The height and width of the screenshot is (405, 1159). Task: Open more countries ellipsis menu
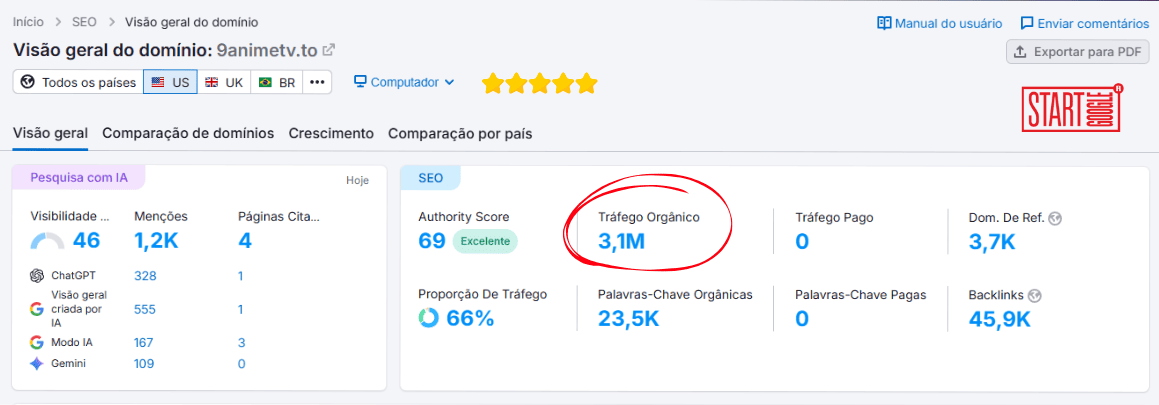317,83
